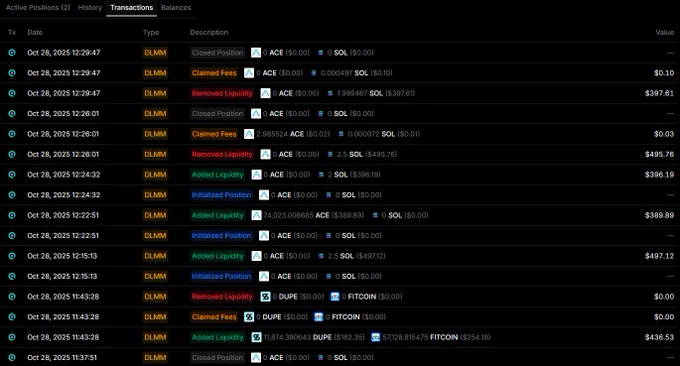Click SOL icon beside 0.000497 SOL
The image size is (680, 366).
(x=314, y=73)
